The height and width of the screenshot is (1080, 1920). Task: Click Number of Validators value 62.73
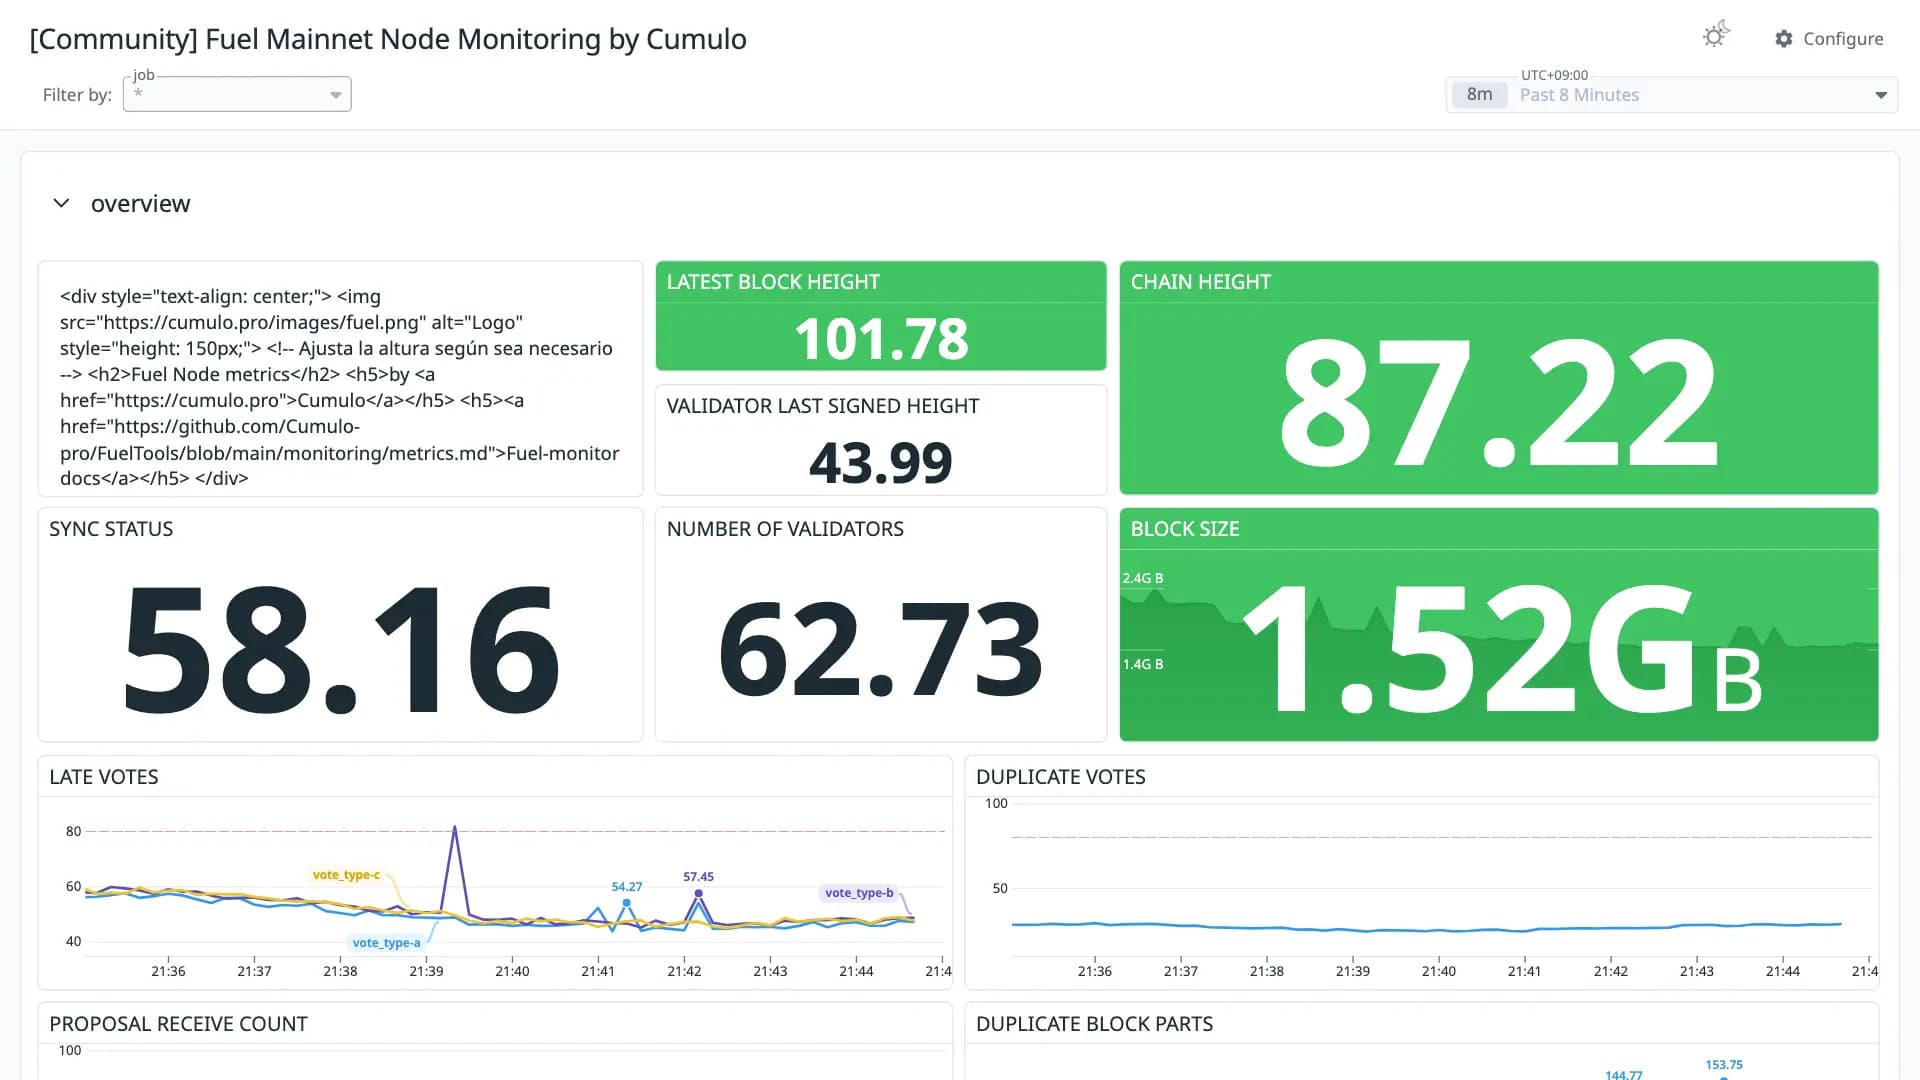[x=880, y=649]
